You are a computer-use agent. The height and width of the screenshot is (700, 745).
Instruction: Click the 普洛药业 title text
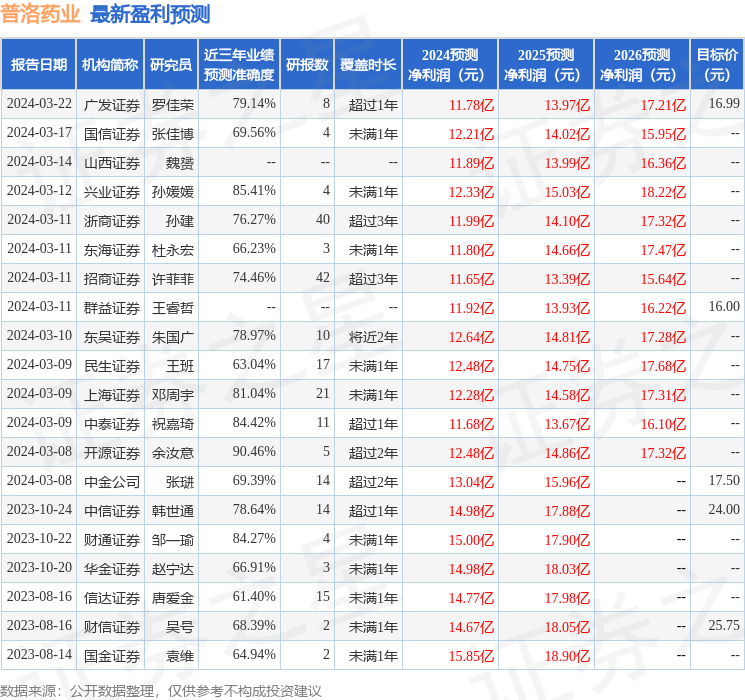41,14
